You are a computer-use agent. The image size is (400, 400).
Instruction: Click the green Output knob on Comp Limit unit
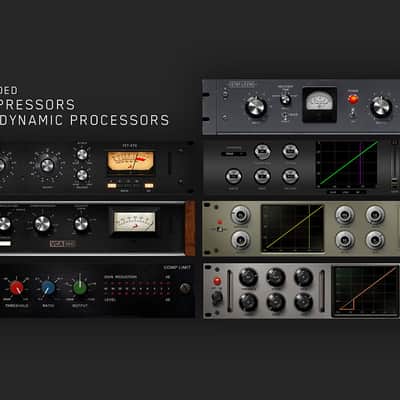pos(80,287)
